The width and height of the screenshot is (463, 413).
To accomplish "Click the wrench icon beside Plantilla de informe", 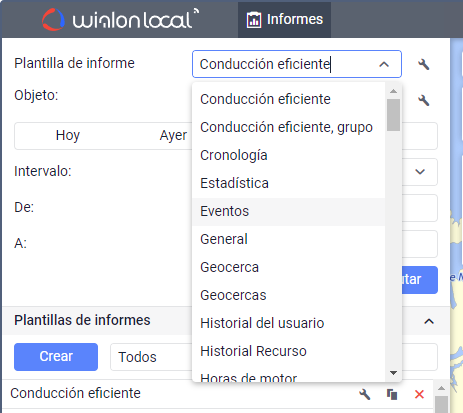I will pyautogui.click(x=424, y=64).
